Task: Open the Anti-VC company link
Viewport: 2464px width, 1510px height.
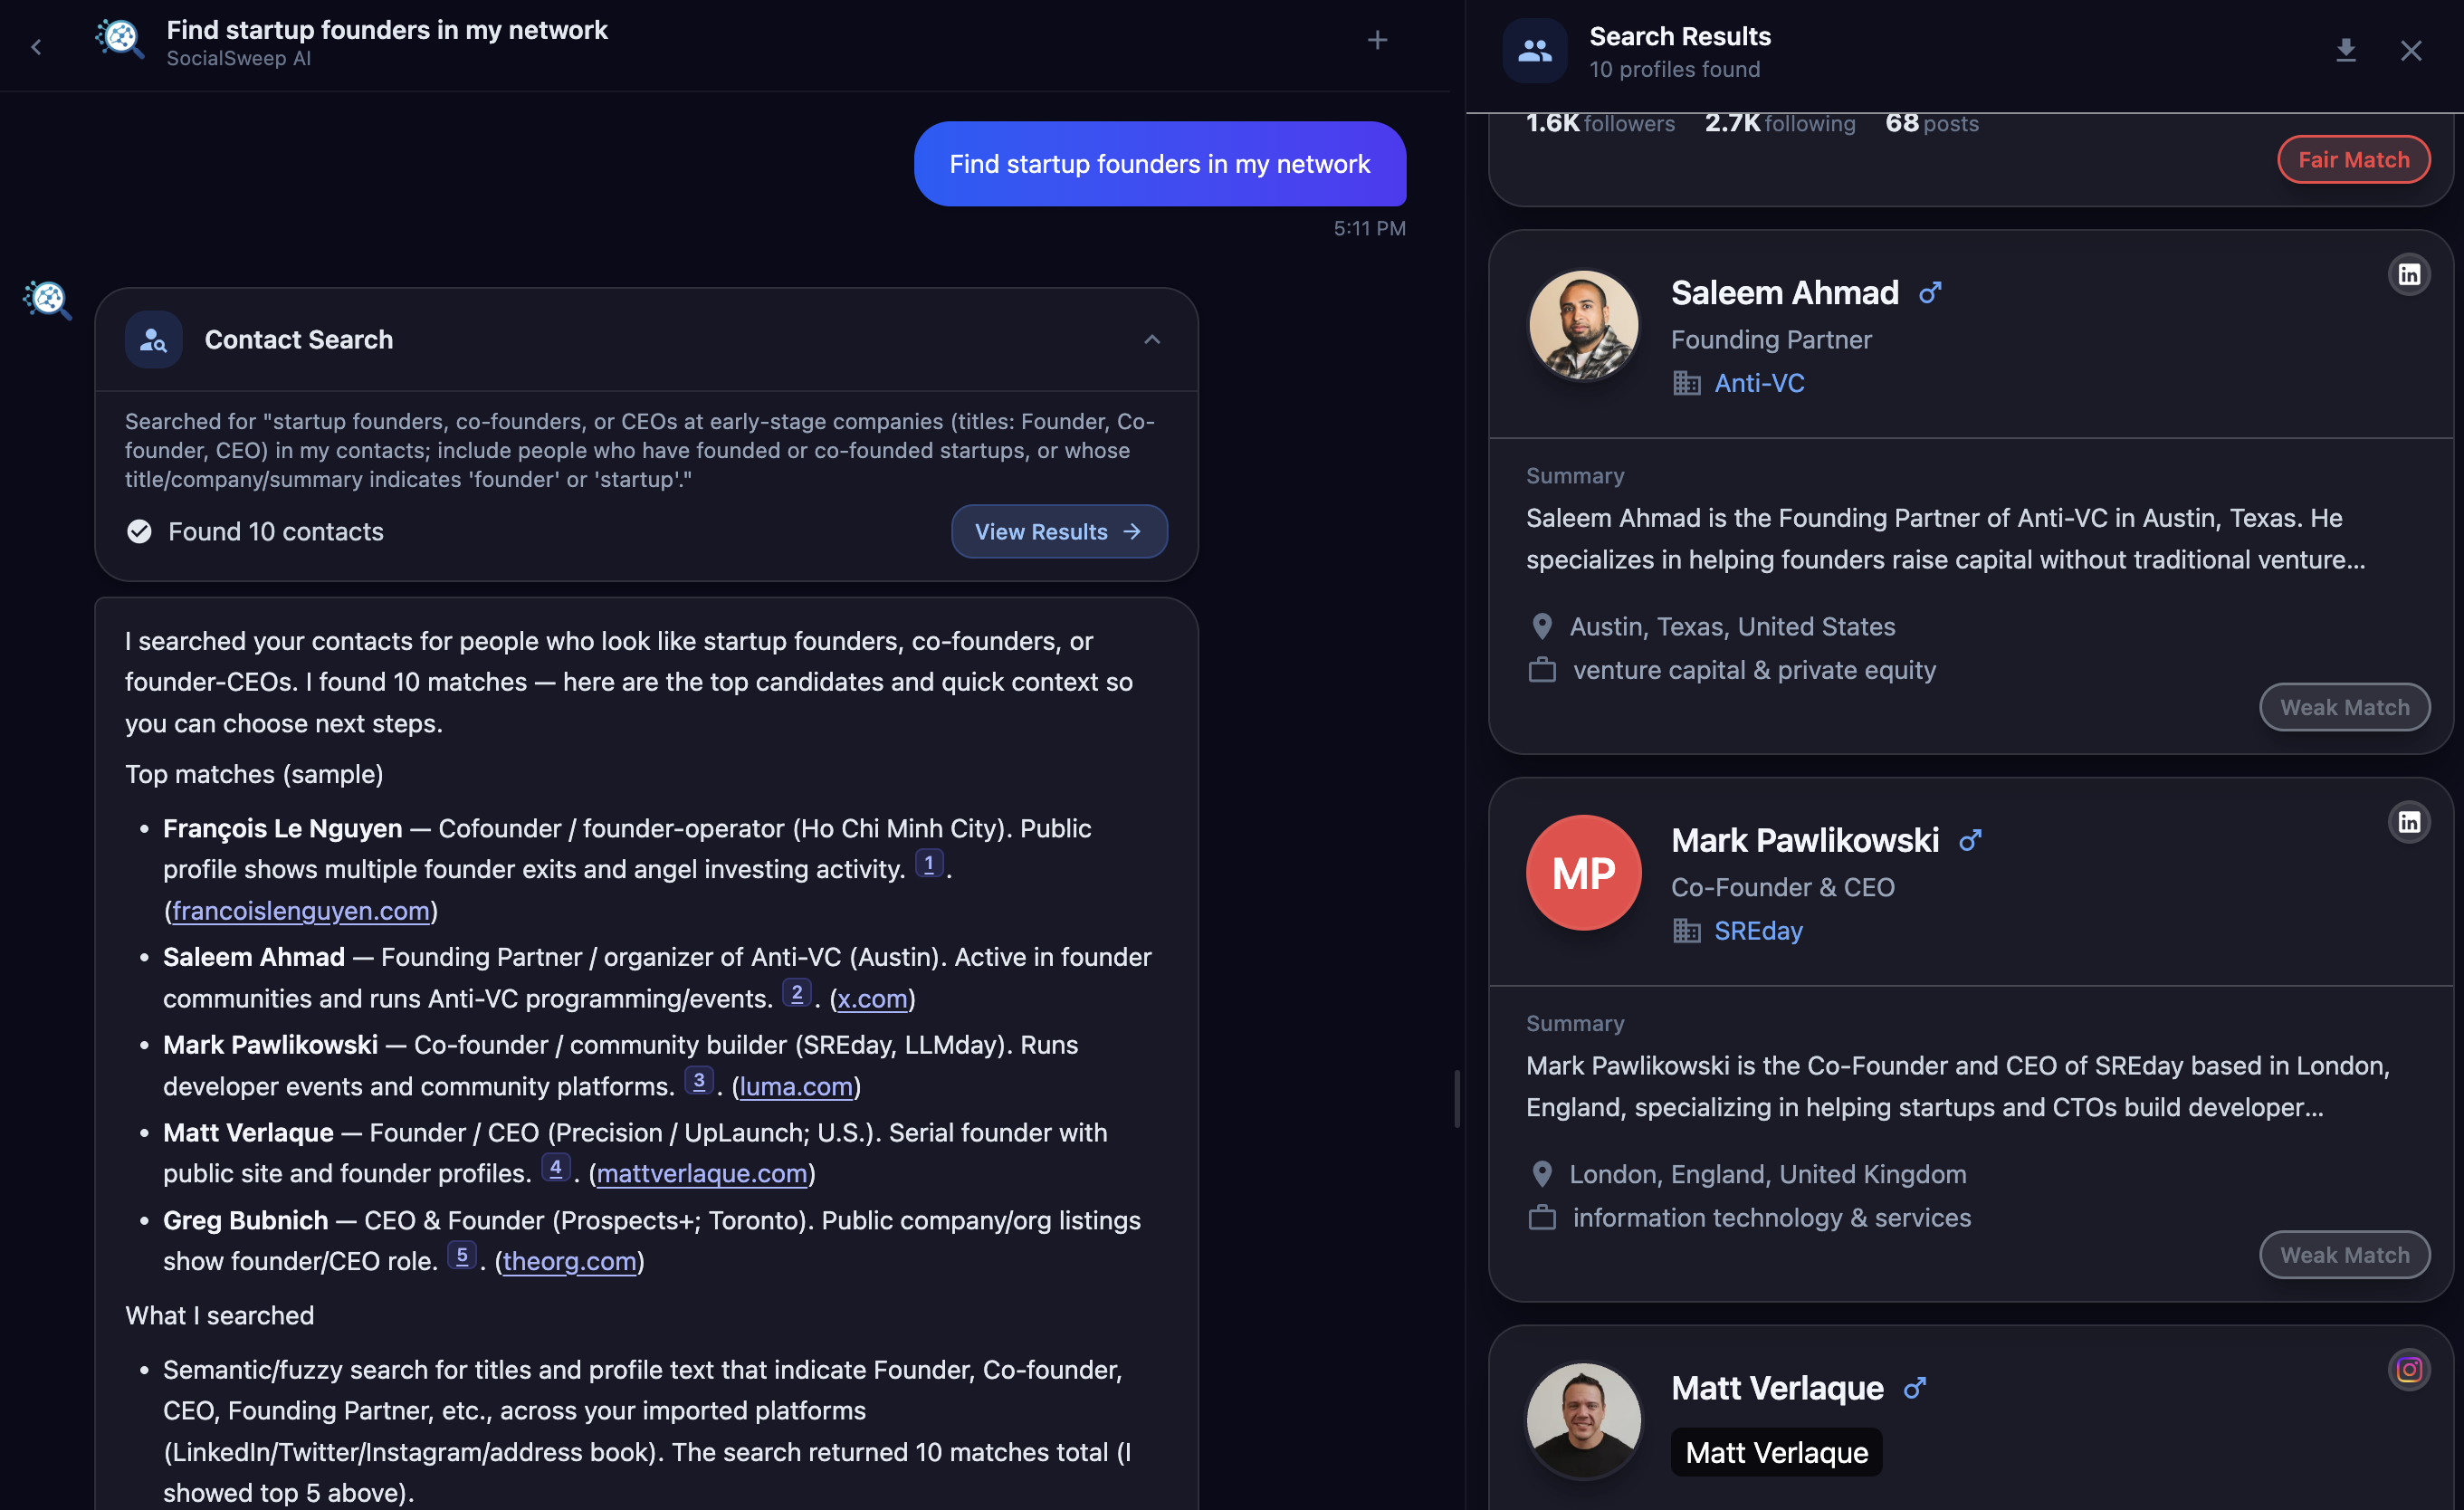Action: point(1758,383)
